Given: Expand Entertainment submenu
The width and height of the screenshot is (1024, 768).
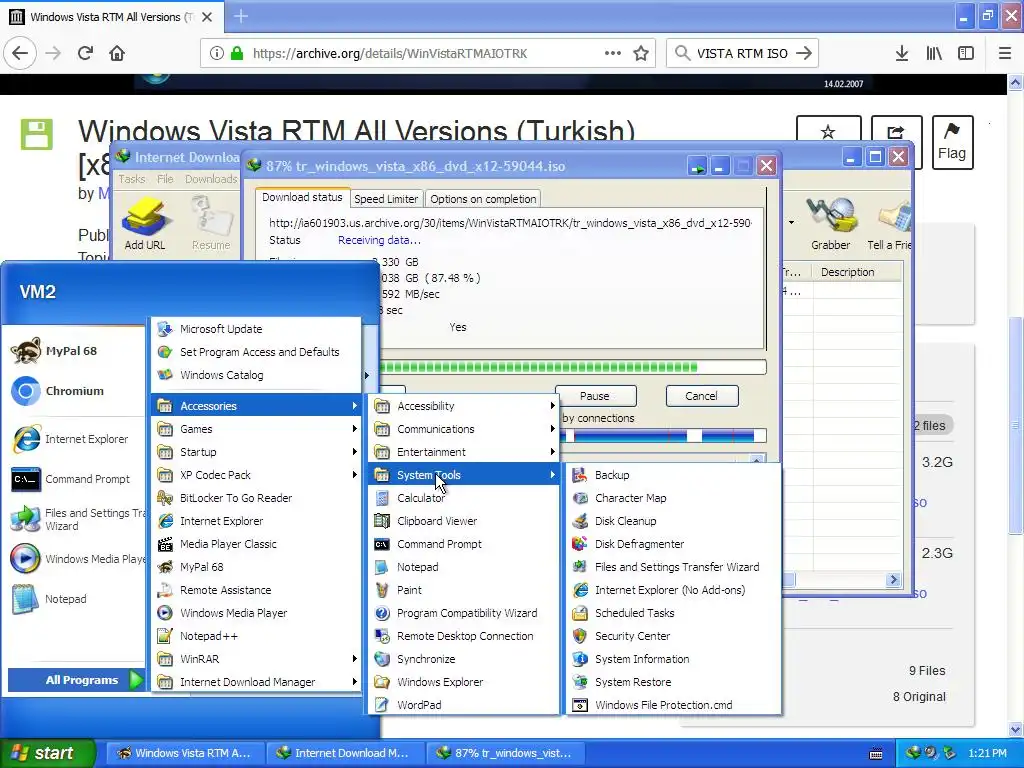Looking at the screenshot, I should point(464,452).
